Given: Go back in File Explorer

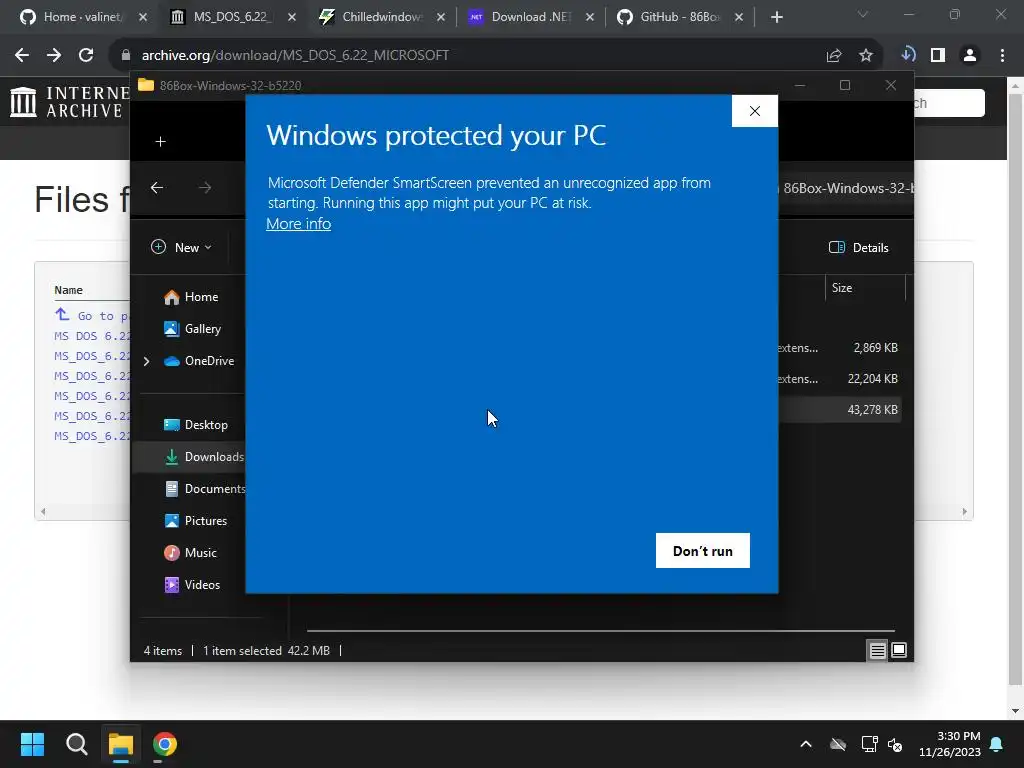Looking at the screenshot, I should [x=157, y=188].
